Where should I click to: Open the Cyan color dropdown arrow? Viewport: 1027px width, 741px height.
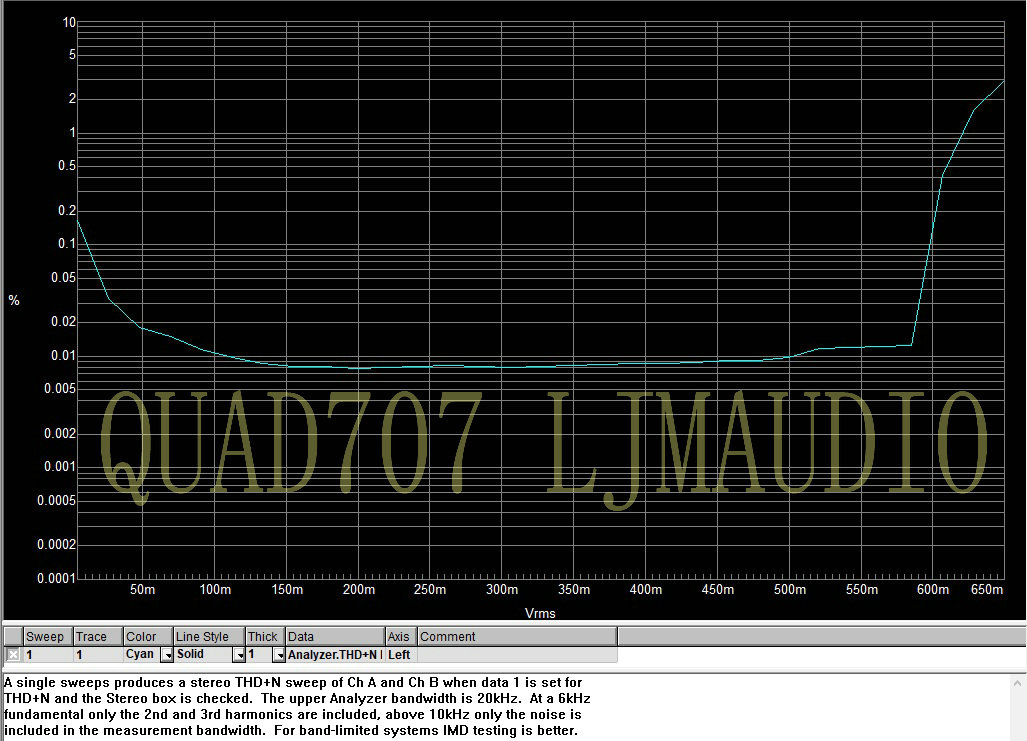pos(167,655)
